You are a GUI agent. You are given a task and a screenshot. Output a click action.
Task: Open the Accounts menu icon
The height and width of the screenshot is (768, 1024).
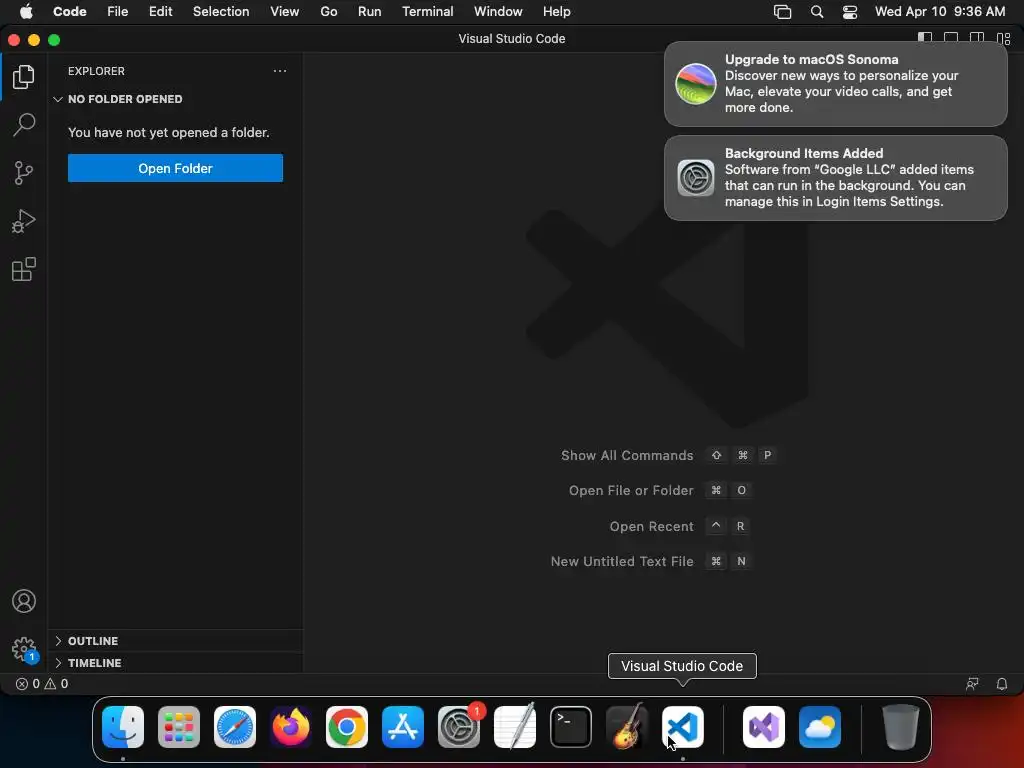pyautogui.click(x=24, y=601)
